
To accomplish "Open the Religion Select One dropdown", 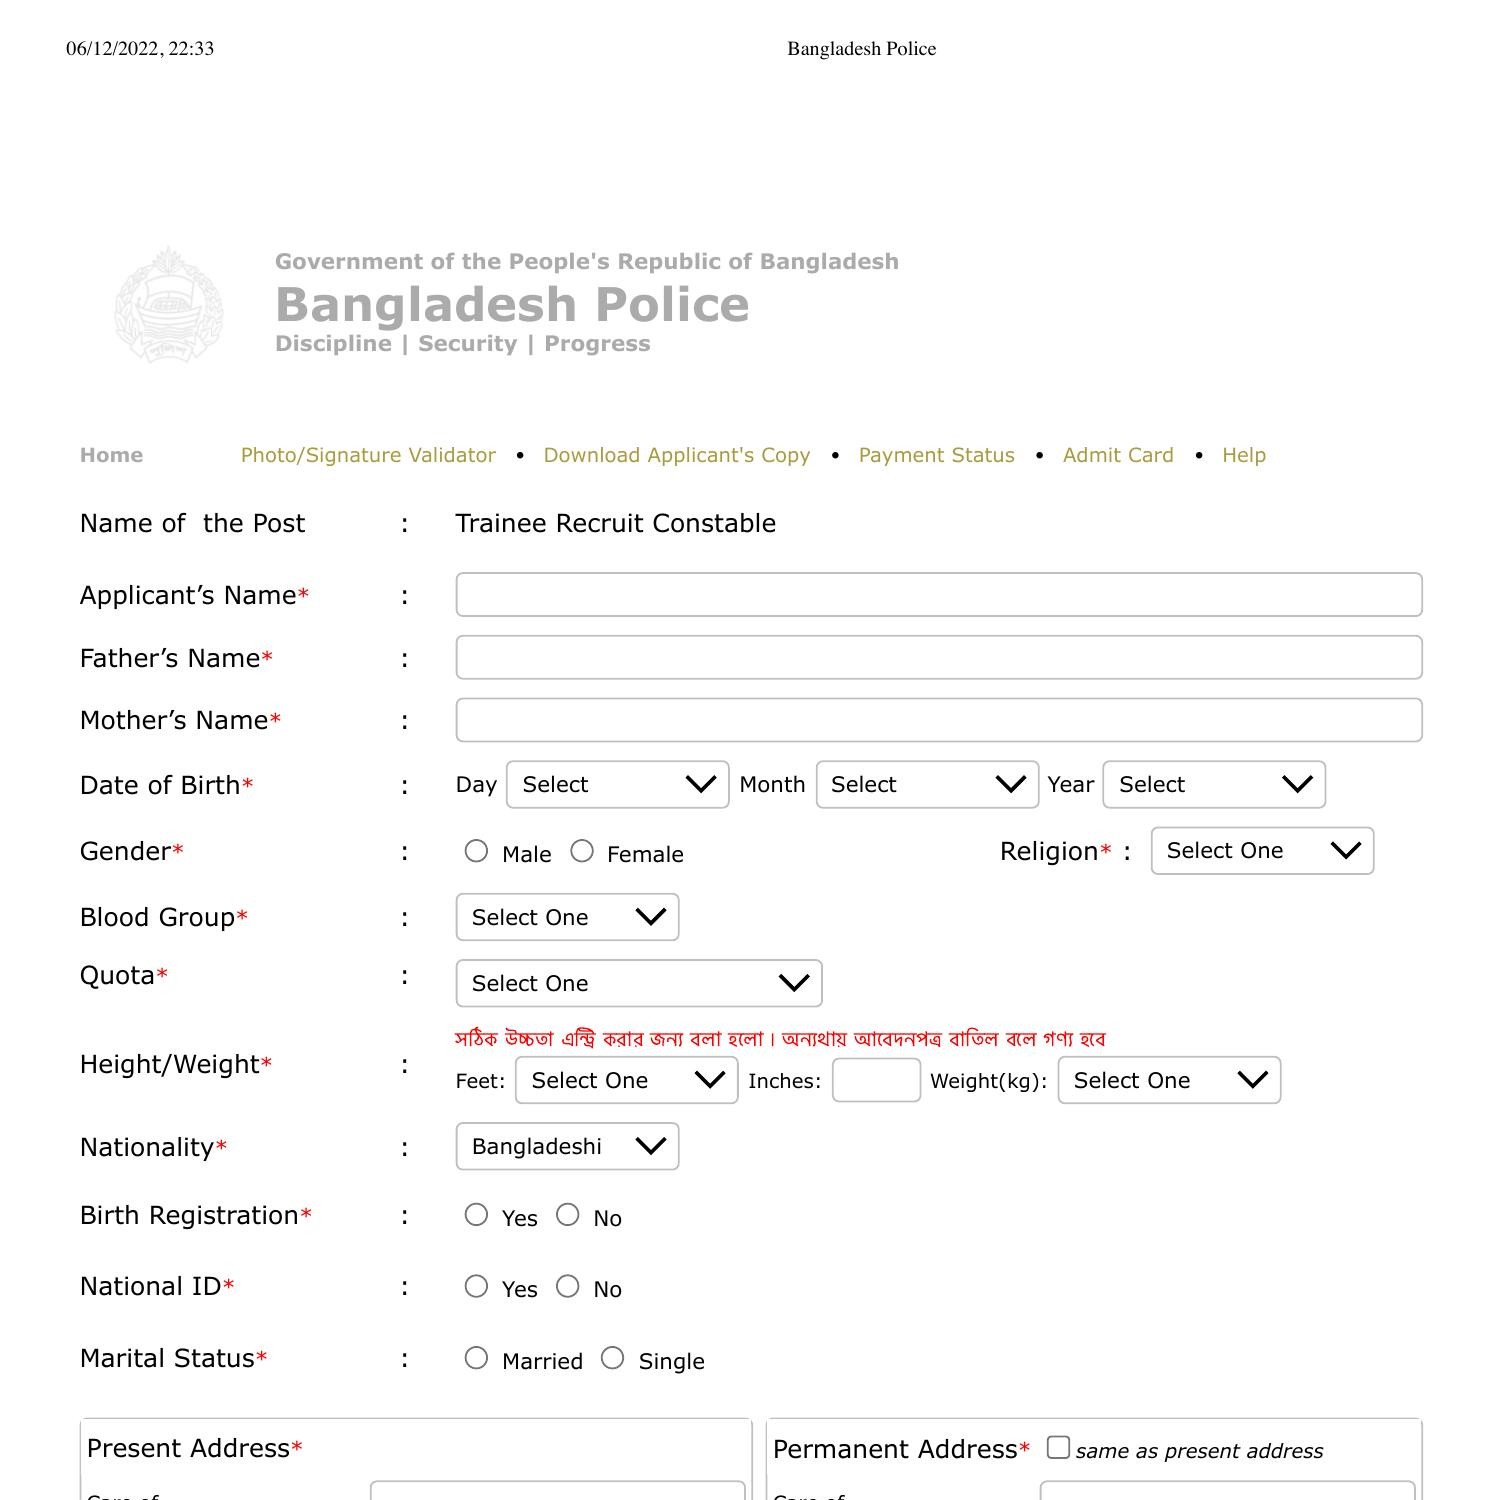I will (x=1262, y=851).
